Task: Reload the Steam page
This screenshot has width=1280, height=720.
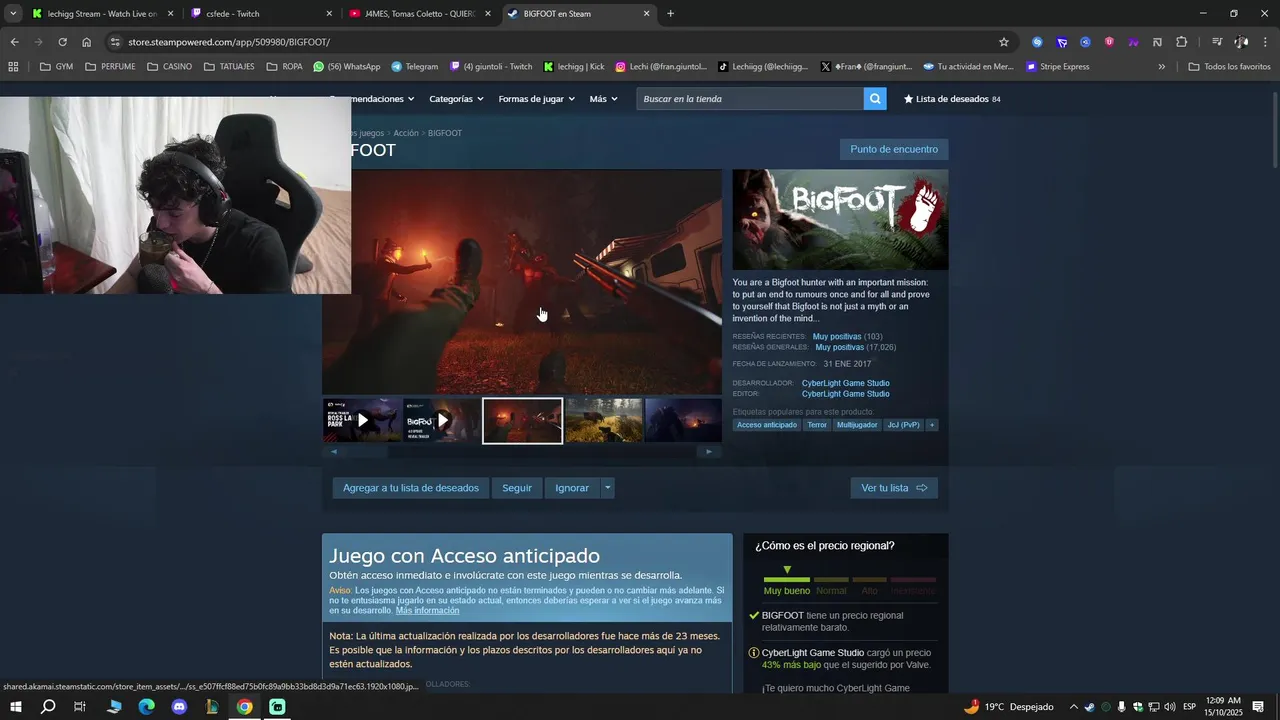Action: click(62, 42)
